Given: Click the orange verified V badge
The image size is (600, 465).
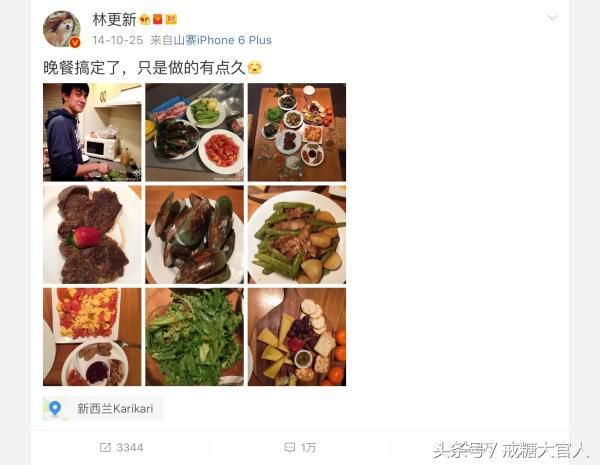Looking at the screenshot, I should (75, 42).
